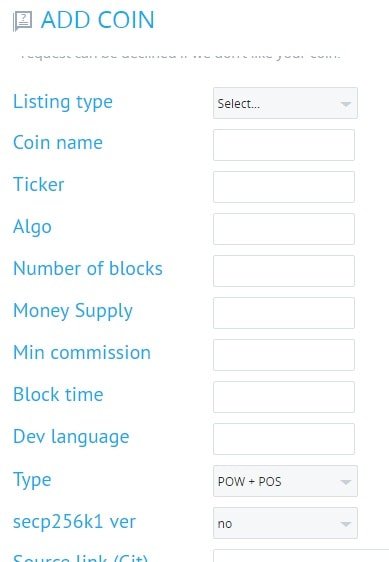
Task: Click the Listing type dropdown arrow
Action: pos(346,104)
